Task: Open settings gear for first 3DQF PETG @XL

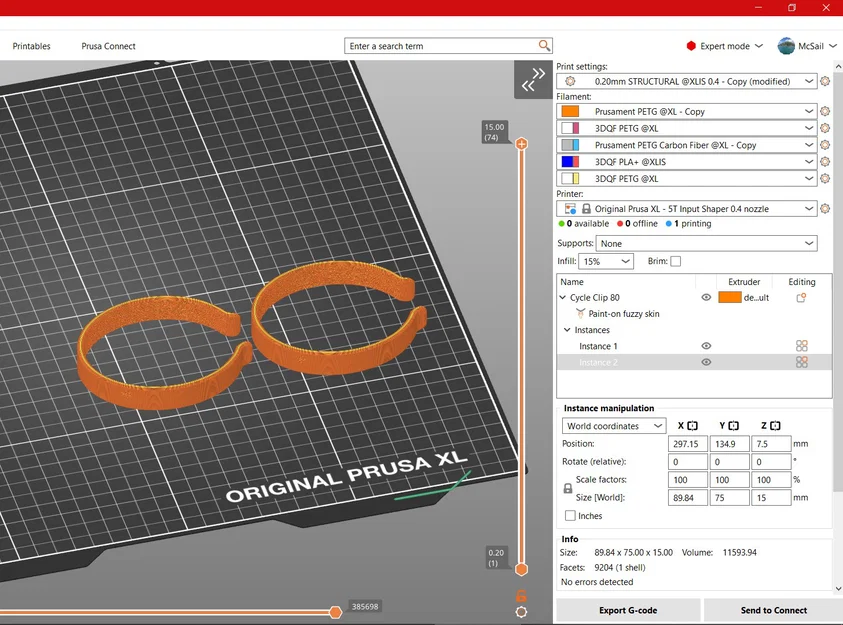Action: [825, 128]
